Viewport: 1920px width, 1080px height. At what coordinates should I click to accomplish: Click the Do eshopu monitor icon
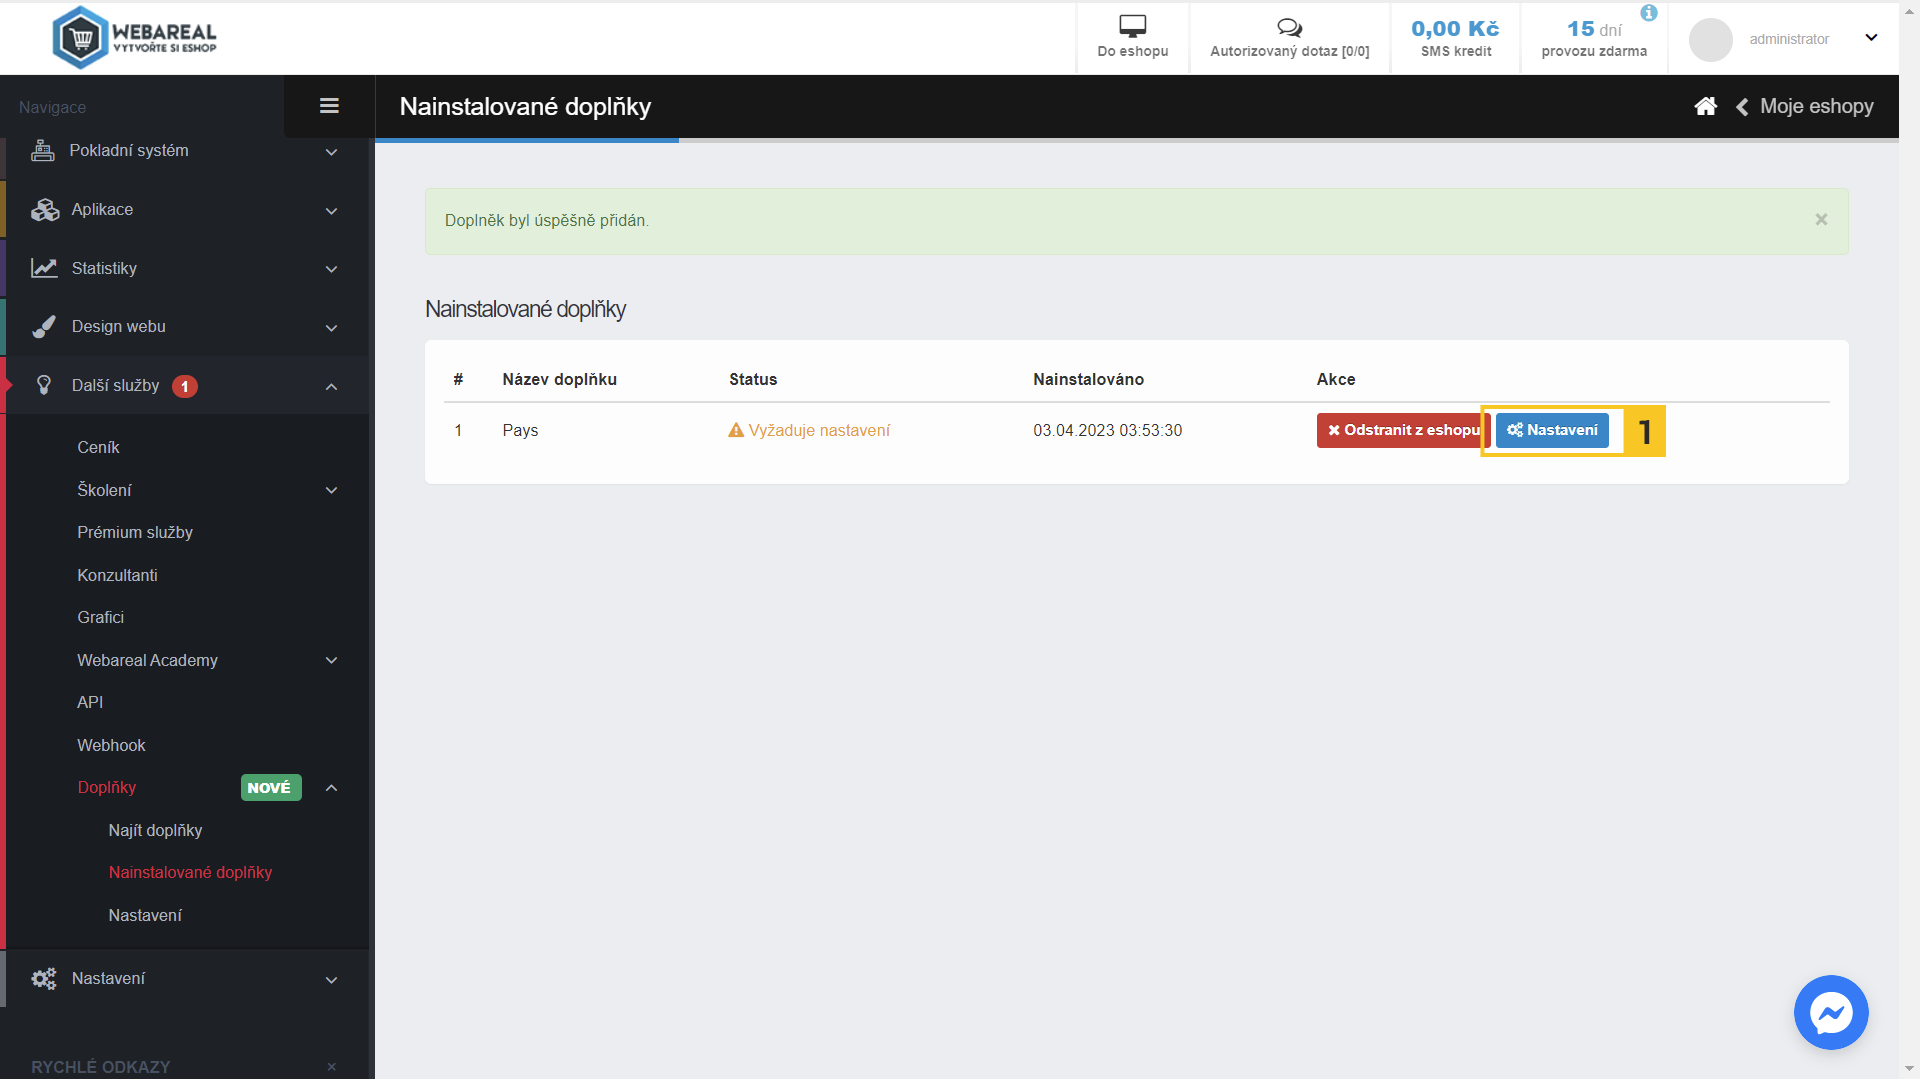pyautogui.click(x=1132, y=27)
